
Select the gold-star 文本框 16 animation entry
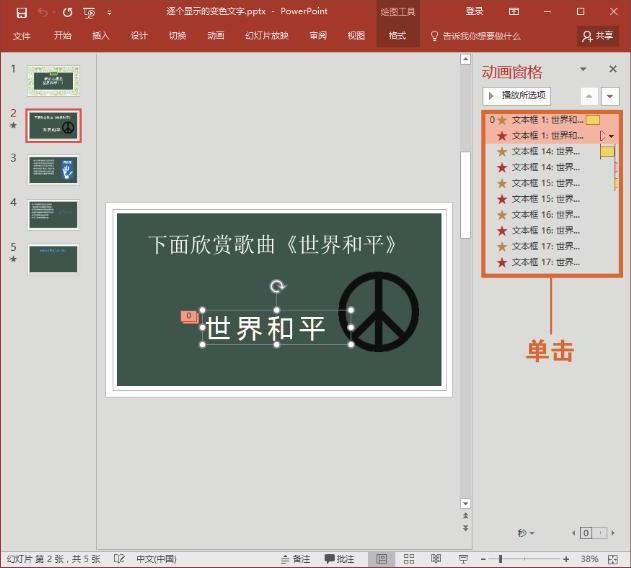coord(551,215)
